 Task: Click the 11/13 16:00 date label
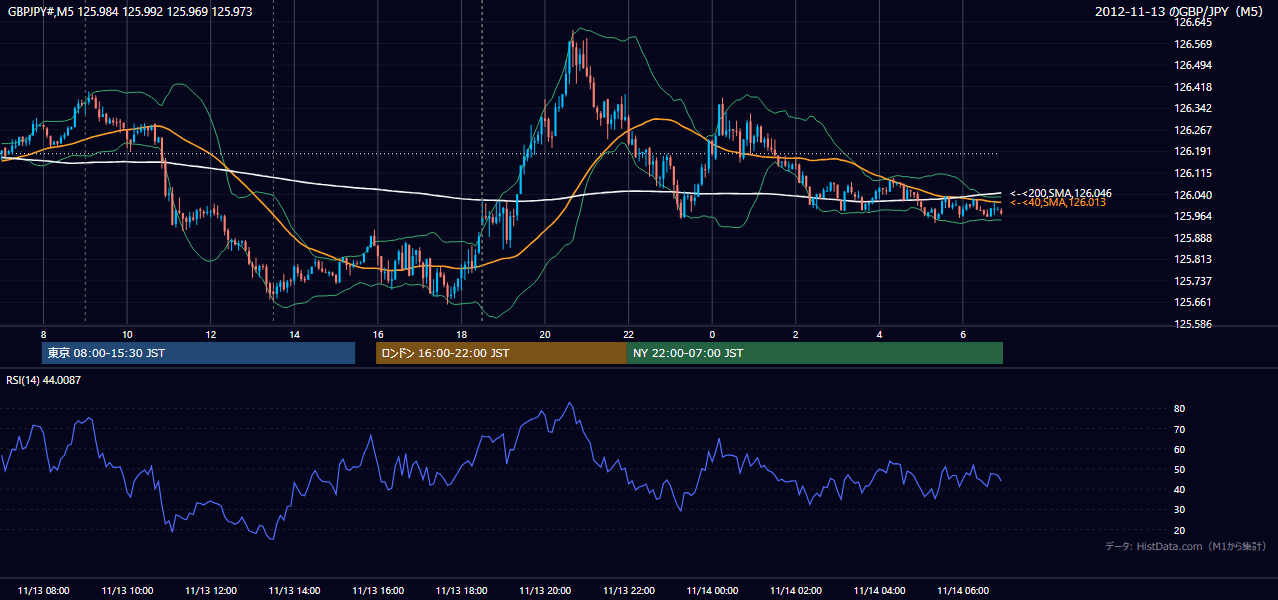pos(378,591)
